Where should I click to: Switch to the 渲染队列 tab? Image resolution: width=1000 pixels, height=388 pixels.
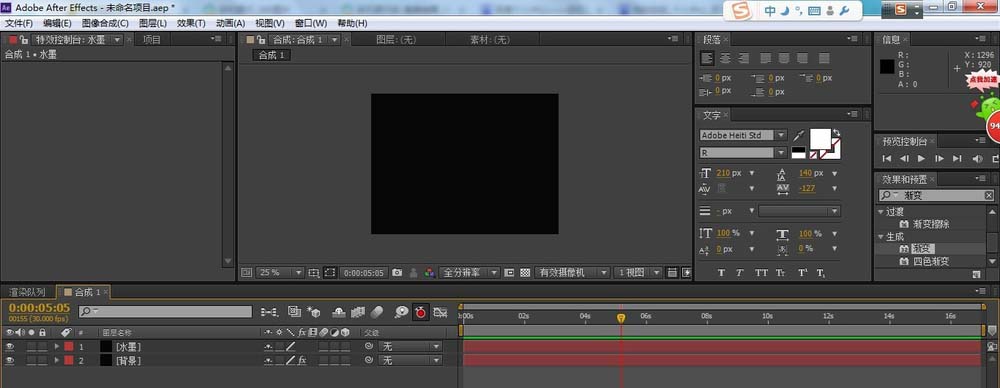tap(27, 292)
